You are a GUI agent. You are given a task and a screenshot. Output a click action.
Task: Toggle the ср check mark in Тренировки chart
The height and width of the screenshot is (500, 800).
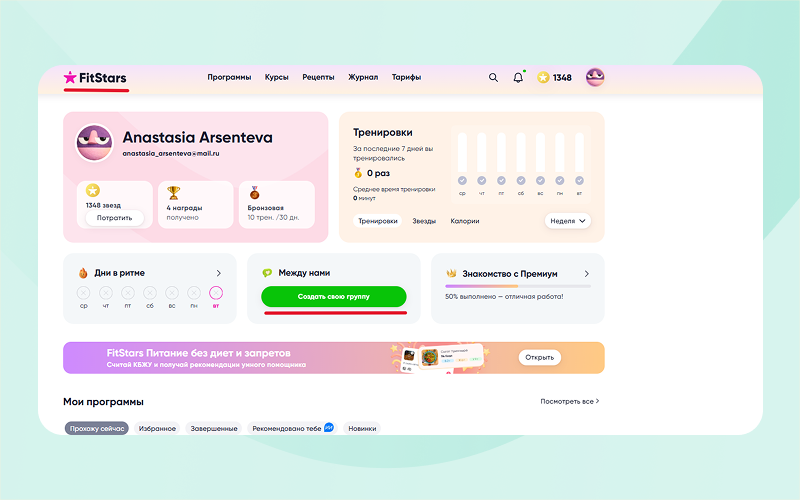(x=462, y=181)
